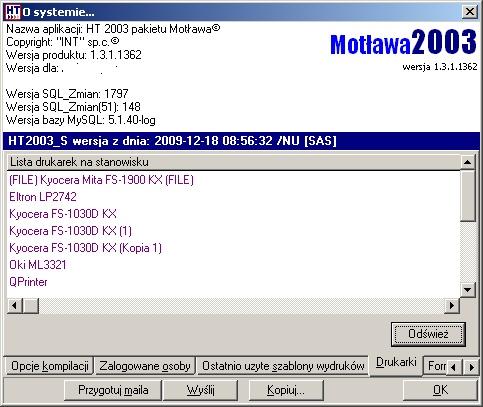The image size is (483, 407).
Task: Click the Copyright "INT" sp.c. line
Action: click(x=63, y=42)
